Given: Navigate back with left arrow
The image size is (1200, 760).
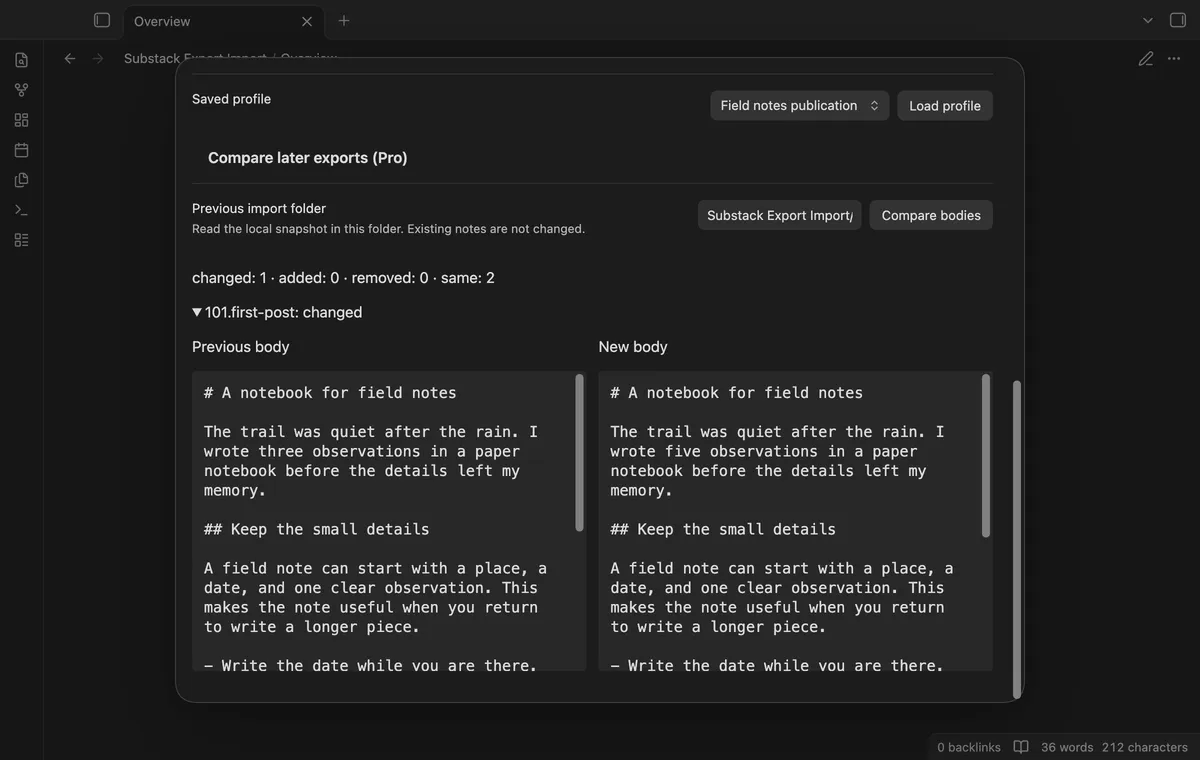Looking at the screenshot, I should coord(70,59).
